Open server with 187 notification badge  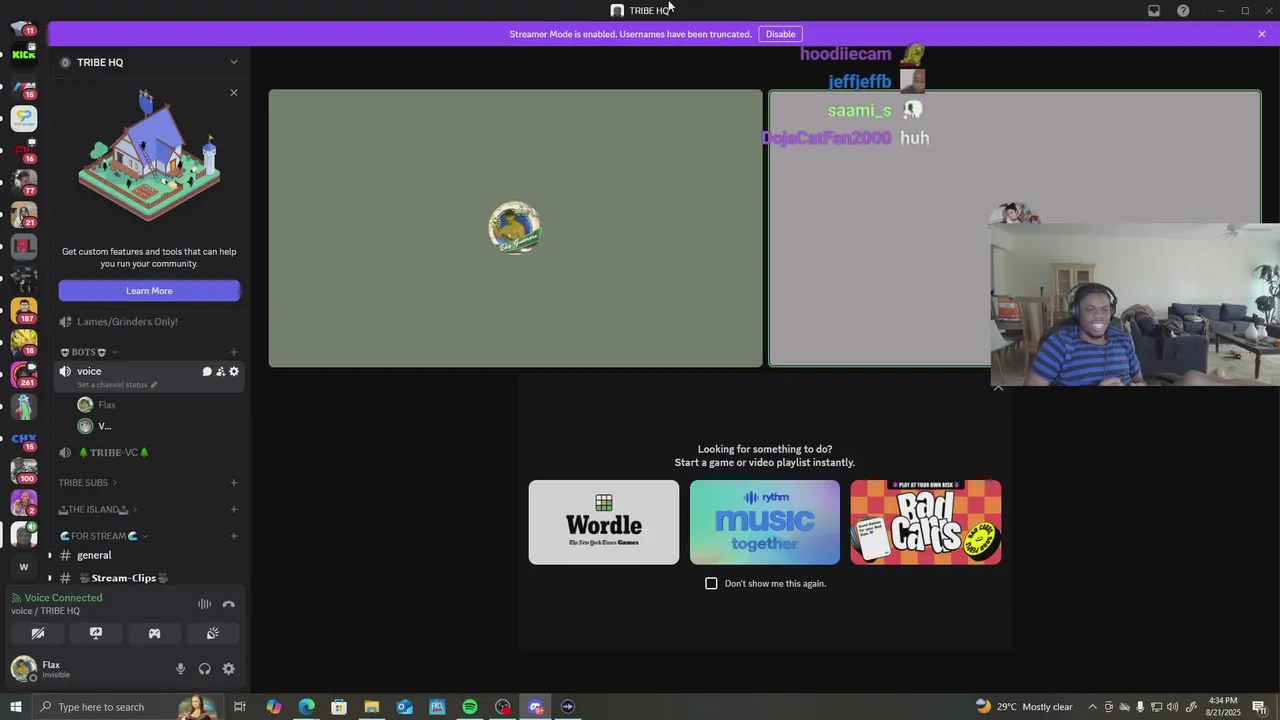pos(24,310)
